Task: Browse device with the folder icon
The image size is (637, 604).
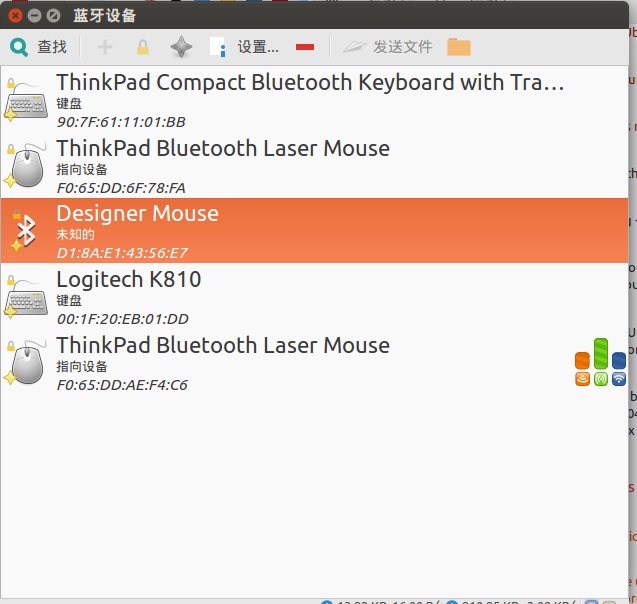Action: pos(459,47)
